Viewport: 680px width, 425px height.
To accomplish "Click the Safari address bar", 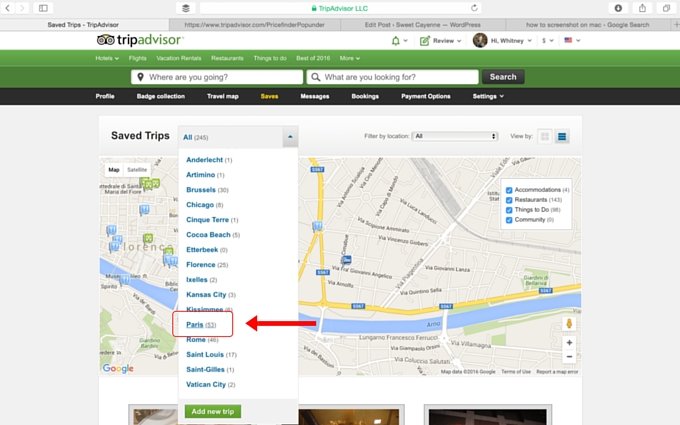I will 340,8.
